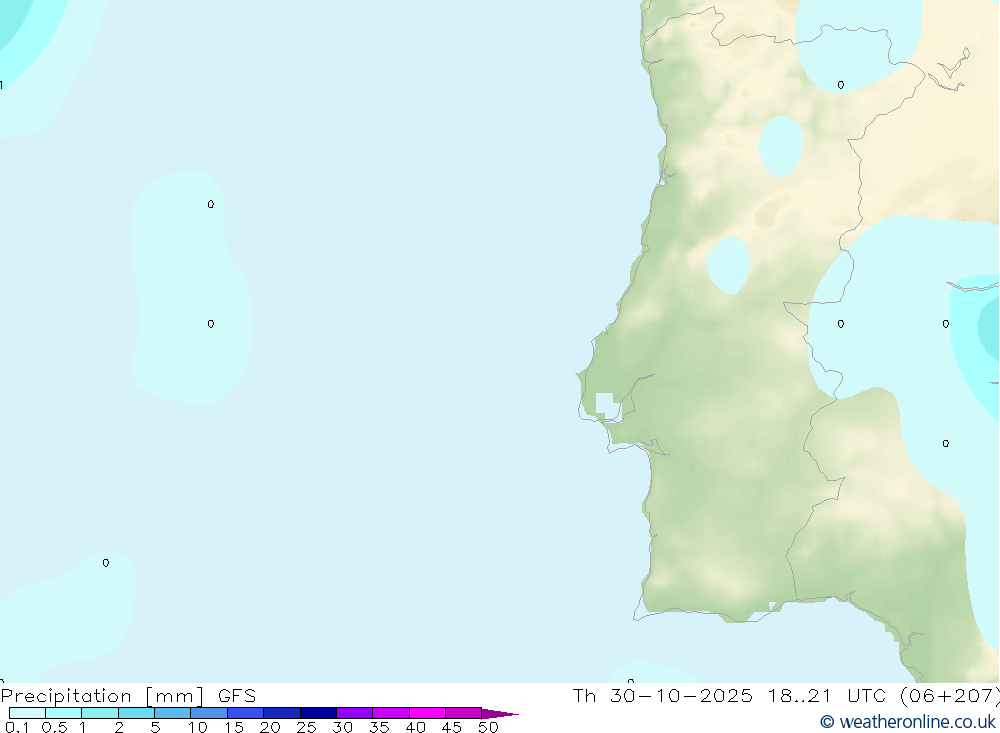Viewport: 1000px width, 733px height.
Task: Click the 0.1–0.5 mm palest legend swatch
Action: pyautogui.click(x=27, y=713)
